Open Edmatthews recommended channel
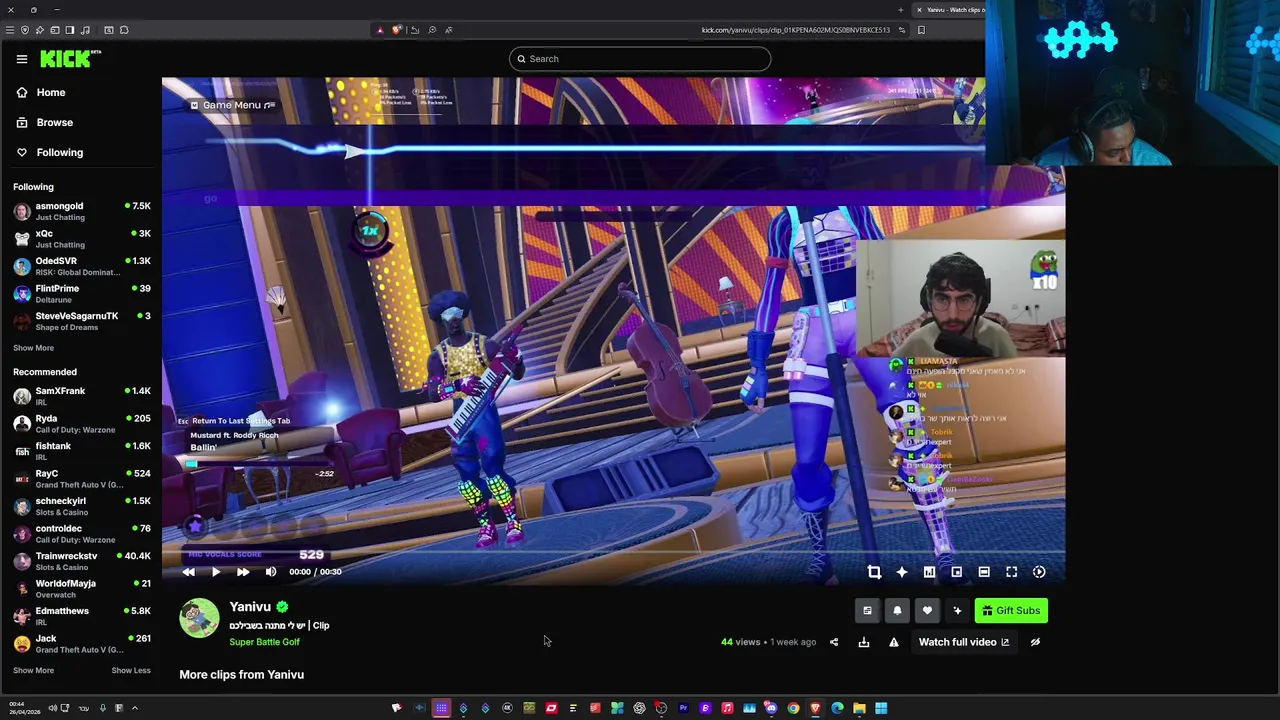This screenshot has width=1280, height=720. pyautogui.click(x=81, y=616)
